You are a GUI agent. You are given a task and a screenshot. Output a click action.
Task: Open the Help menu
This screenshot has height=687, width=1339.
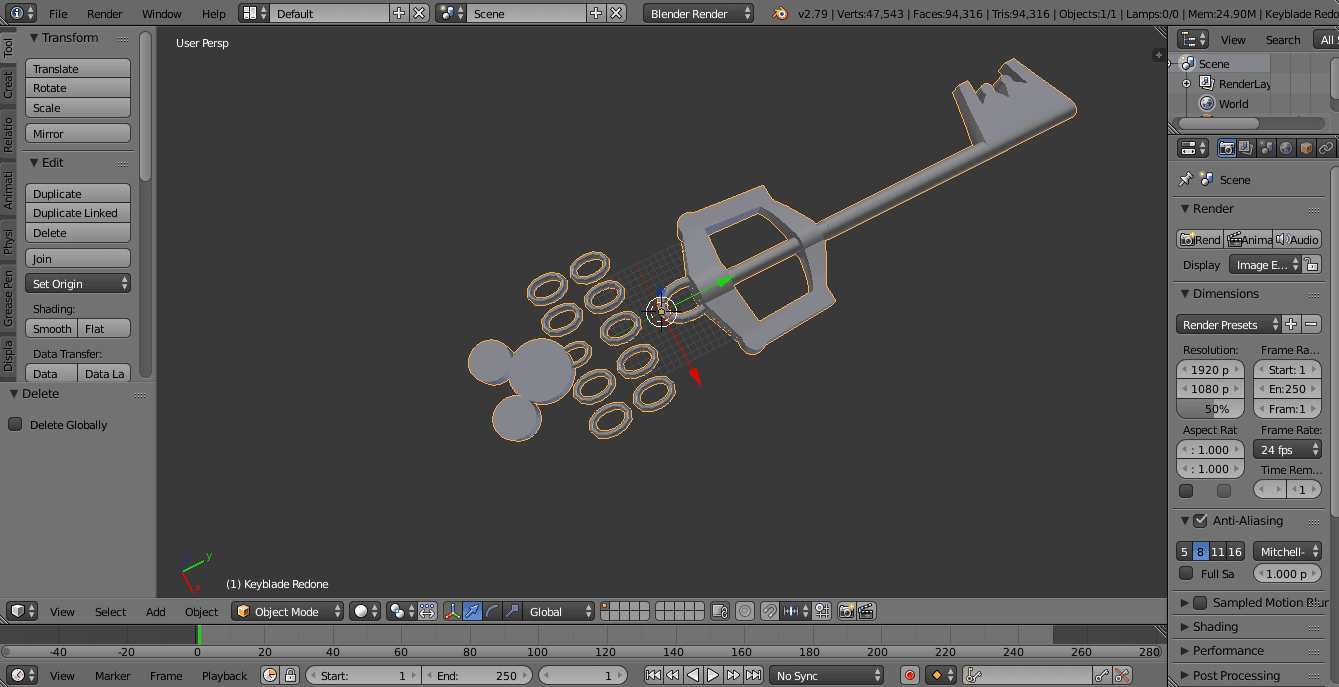coord(213,14)
